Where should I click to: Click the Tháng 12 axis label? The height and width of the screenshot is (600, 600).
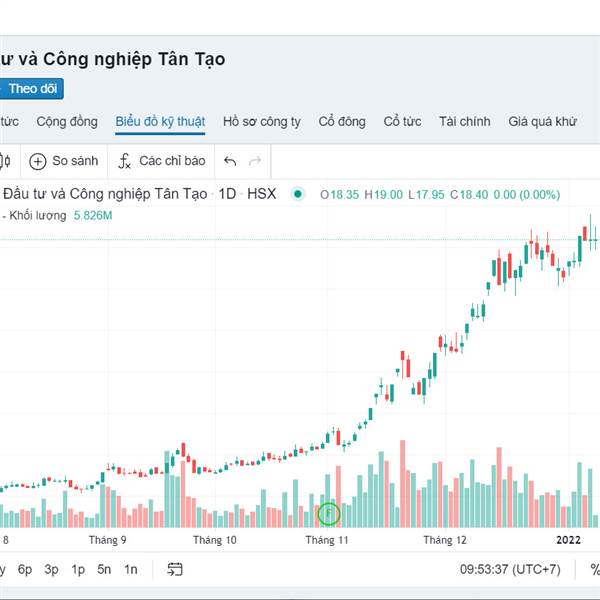click(x=445, y=540)
